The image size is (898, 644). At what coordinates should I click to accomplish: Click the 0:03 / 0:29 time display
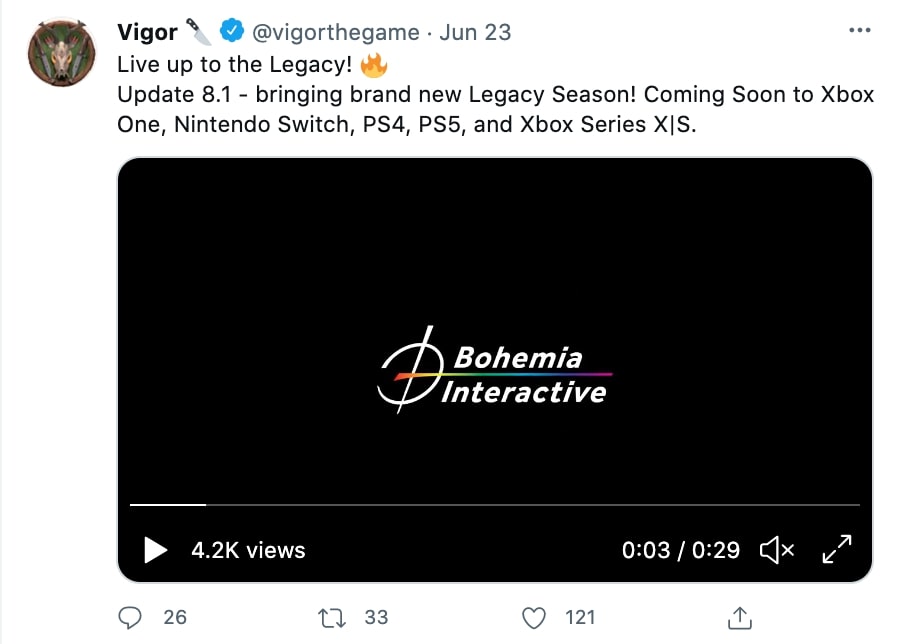pos(681,550)
